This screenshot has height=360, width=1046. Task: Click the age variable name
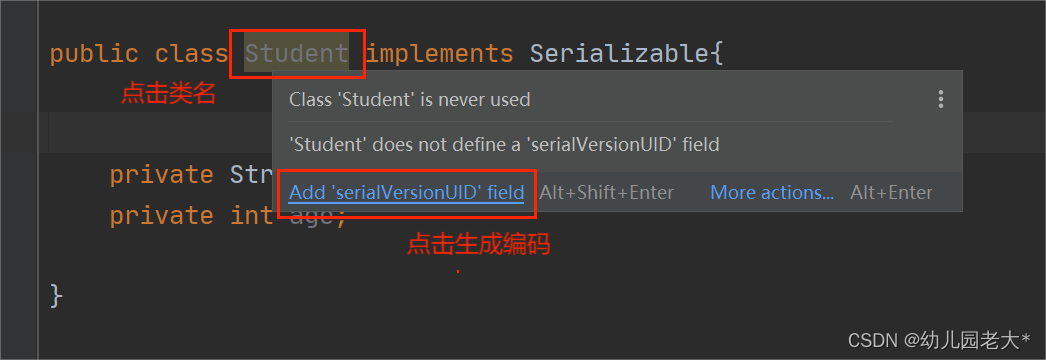(312, 217)
